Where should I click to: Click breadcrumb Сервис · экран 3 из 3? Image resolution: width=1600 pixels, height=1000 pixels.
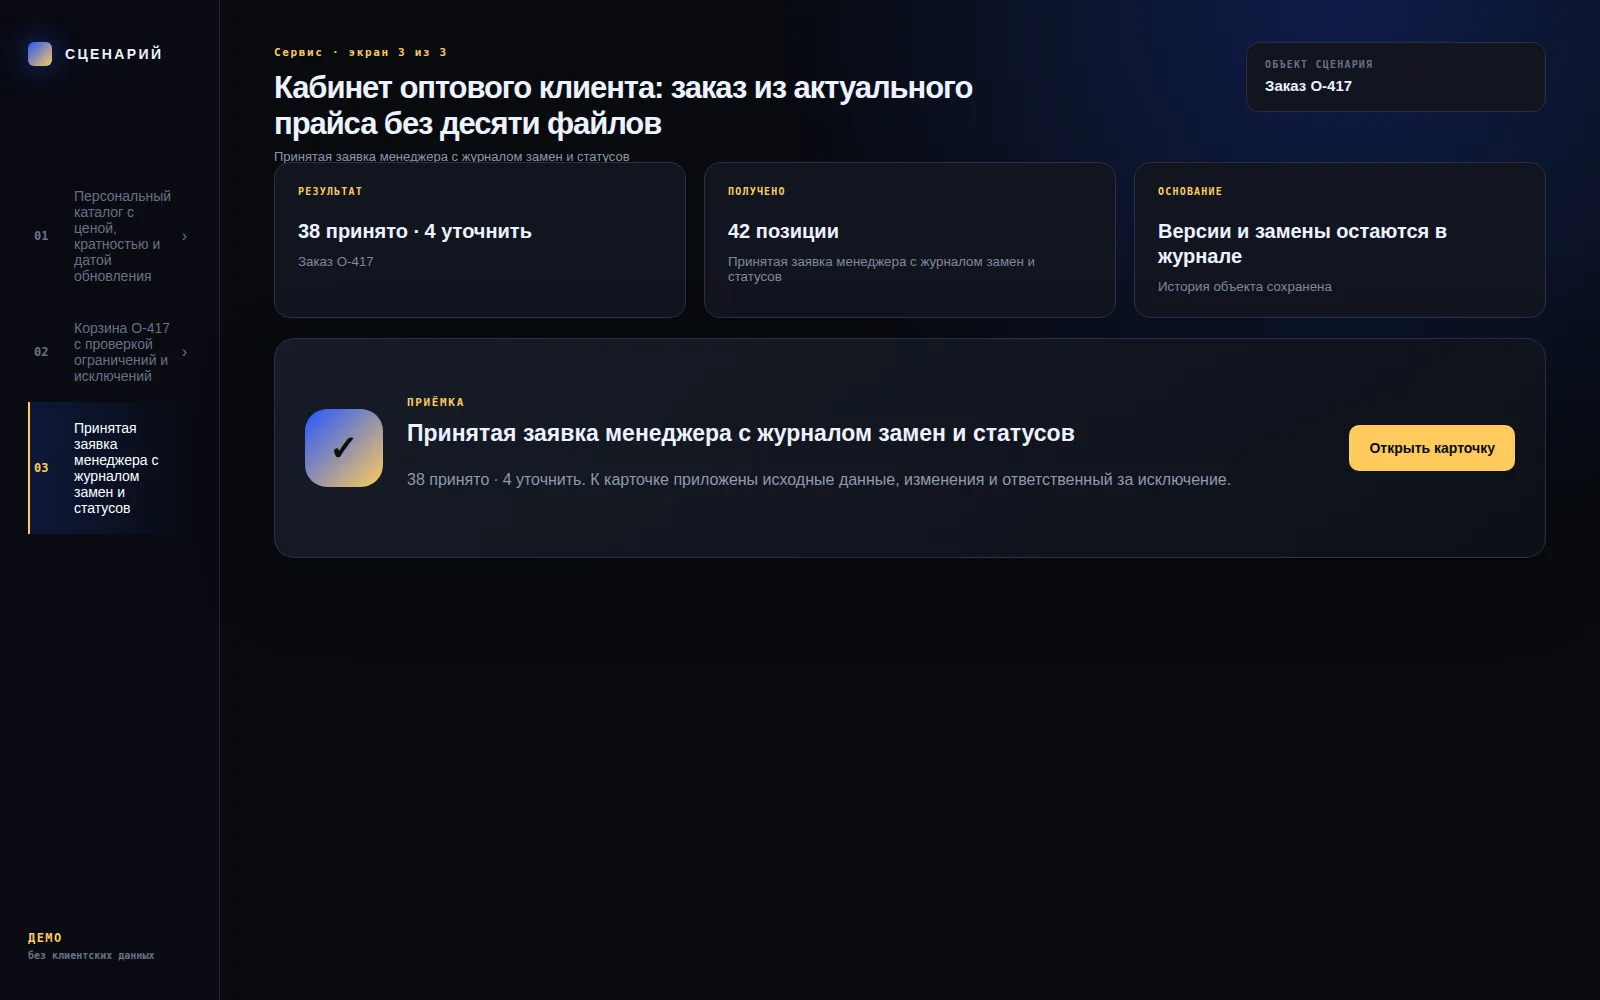pyautogui.click(x=361, y=52)
